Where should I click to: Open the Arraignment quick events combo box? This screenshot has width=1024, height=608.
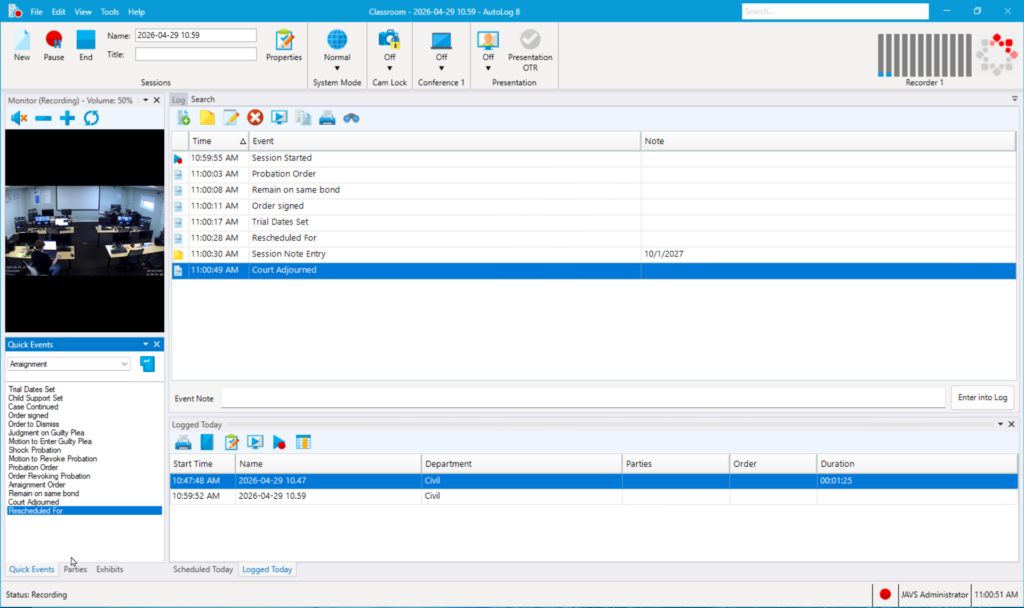tap(69, 364)
